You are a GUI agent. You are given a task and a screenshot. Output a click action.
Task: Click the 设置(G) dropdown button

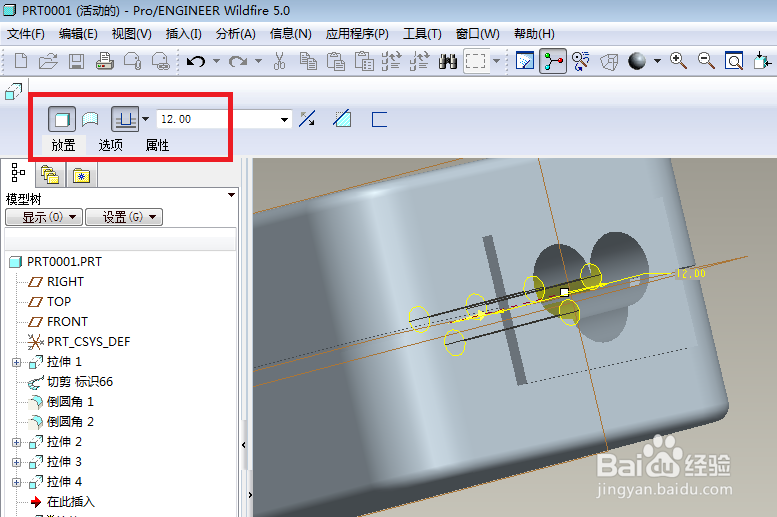pos(124,217)
